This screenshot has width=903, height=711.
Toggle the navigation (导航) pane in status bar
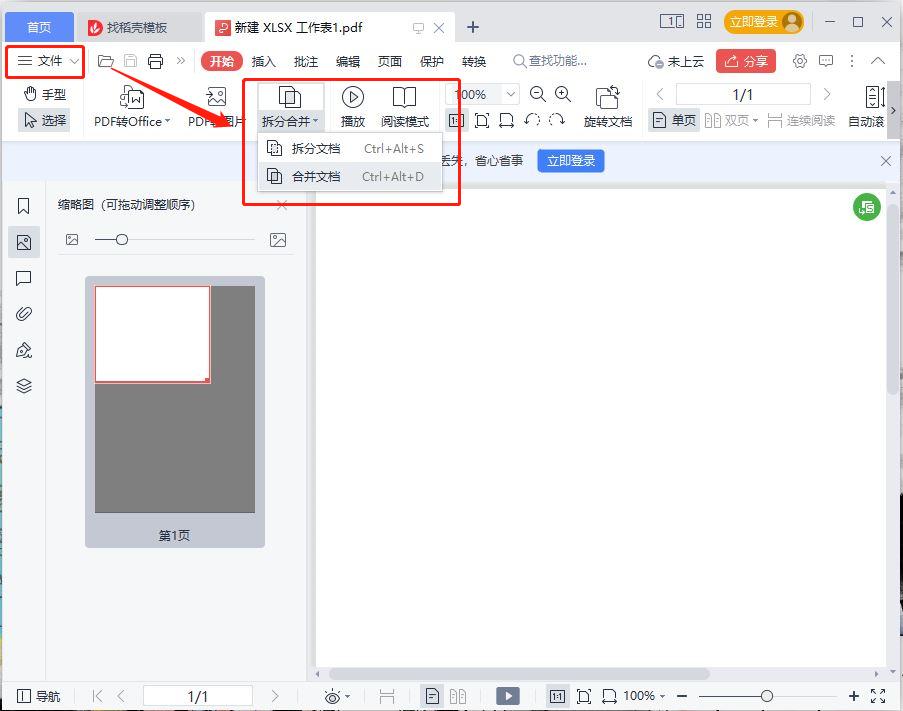point(38,696)
